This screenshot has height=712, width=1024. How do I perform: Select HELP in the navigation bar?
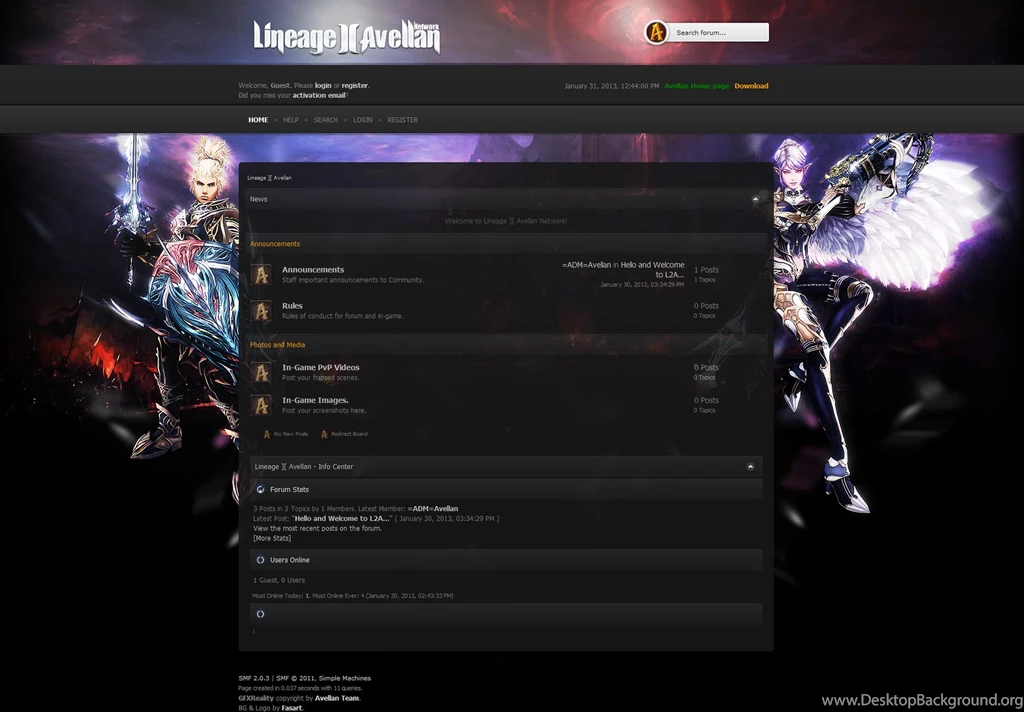pyautogui.click(x=291, y=120)
